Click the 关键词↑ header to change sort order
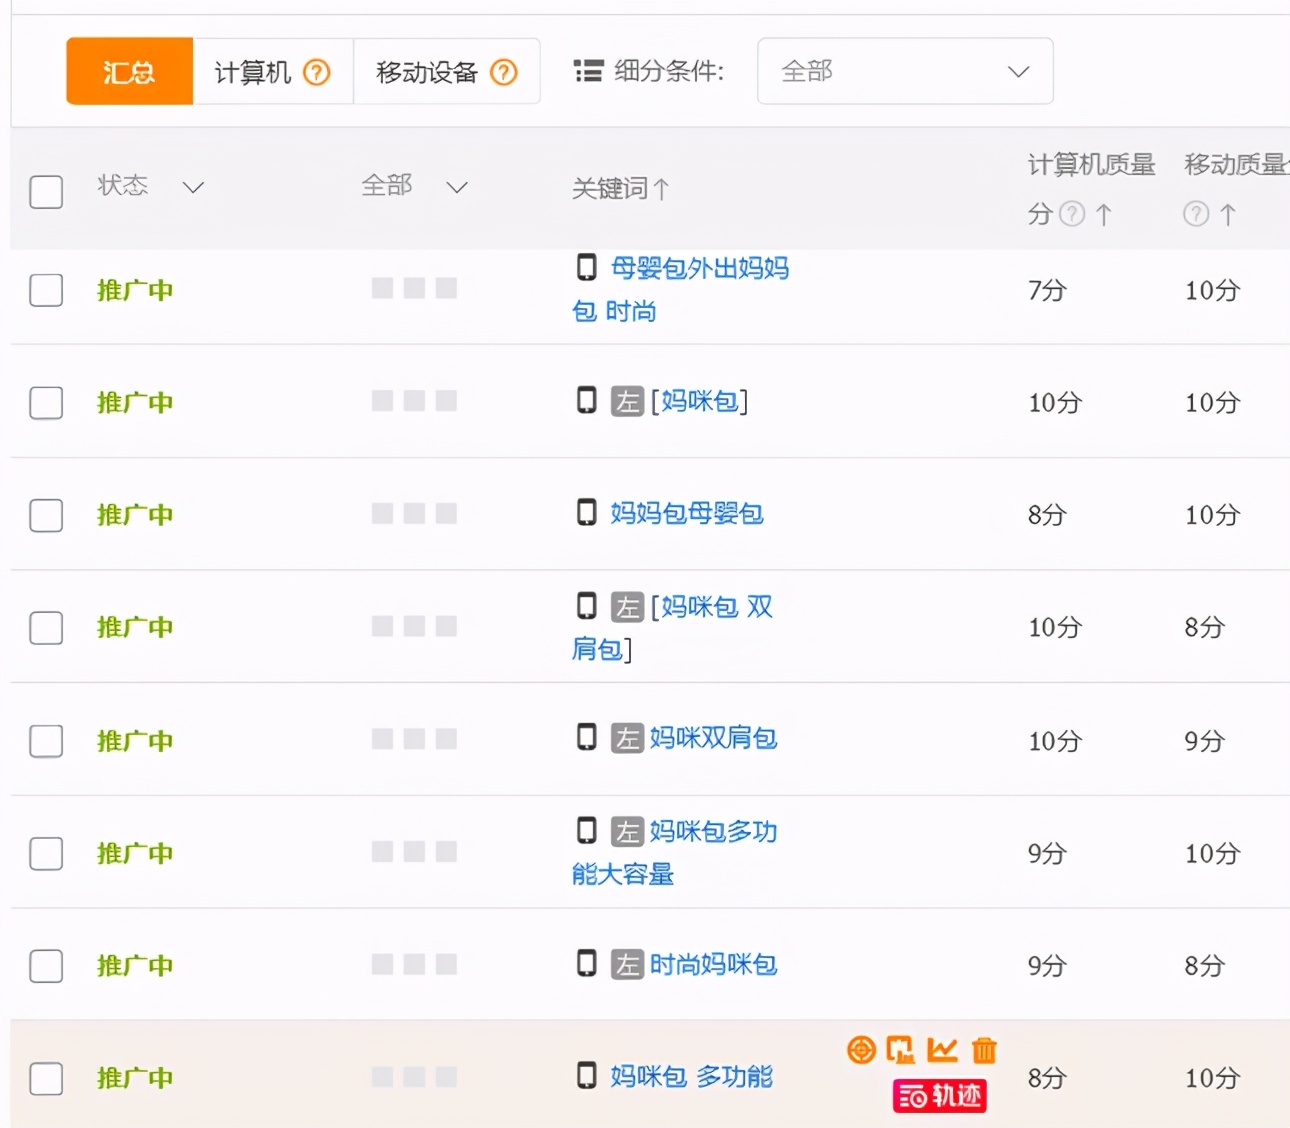The height and width of the screenshot is (1128, 1290). (620, 189)
